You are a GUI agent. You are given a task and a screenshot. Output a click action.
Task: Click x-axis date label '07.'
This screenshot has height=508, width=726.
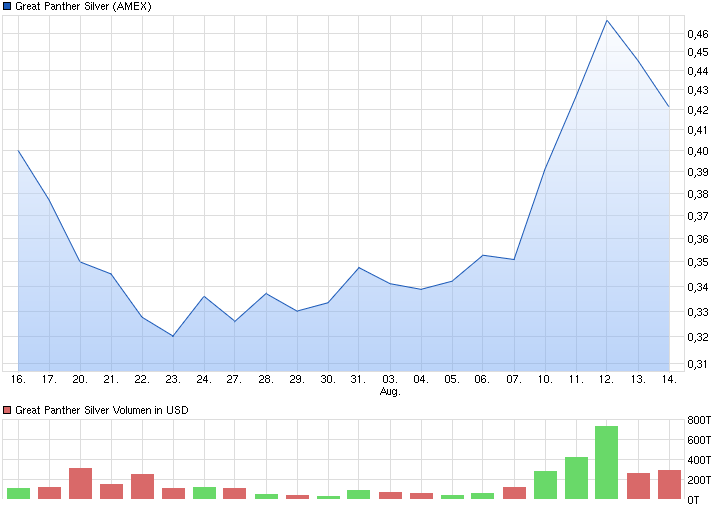[513, 379]
